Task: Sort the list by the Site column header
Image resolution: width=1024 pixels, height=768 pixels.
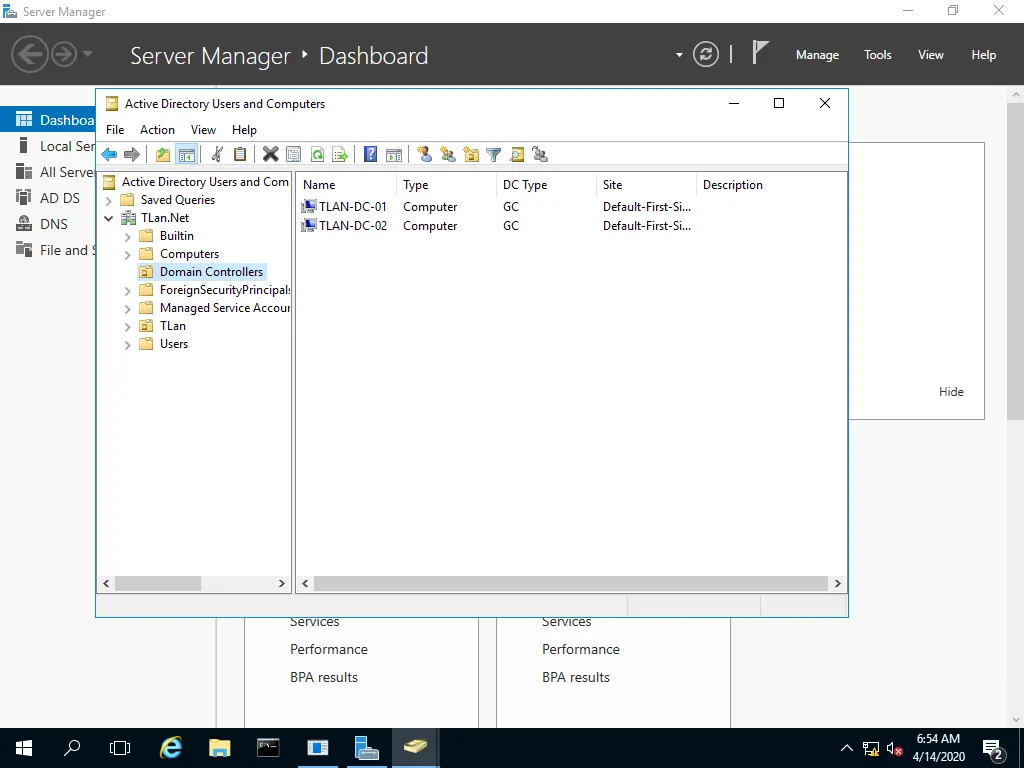Action: point(647,185)
